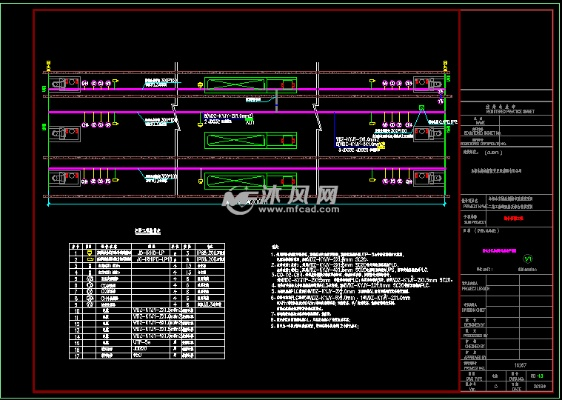
Task: Select the yellow rectangle symbol in table row 2
Action: [89, 259]
